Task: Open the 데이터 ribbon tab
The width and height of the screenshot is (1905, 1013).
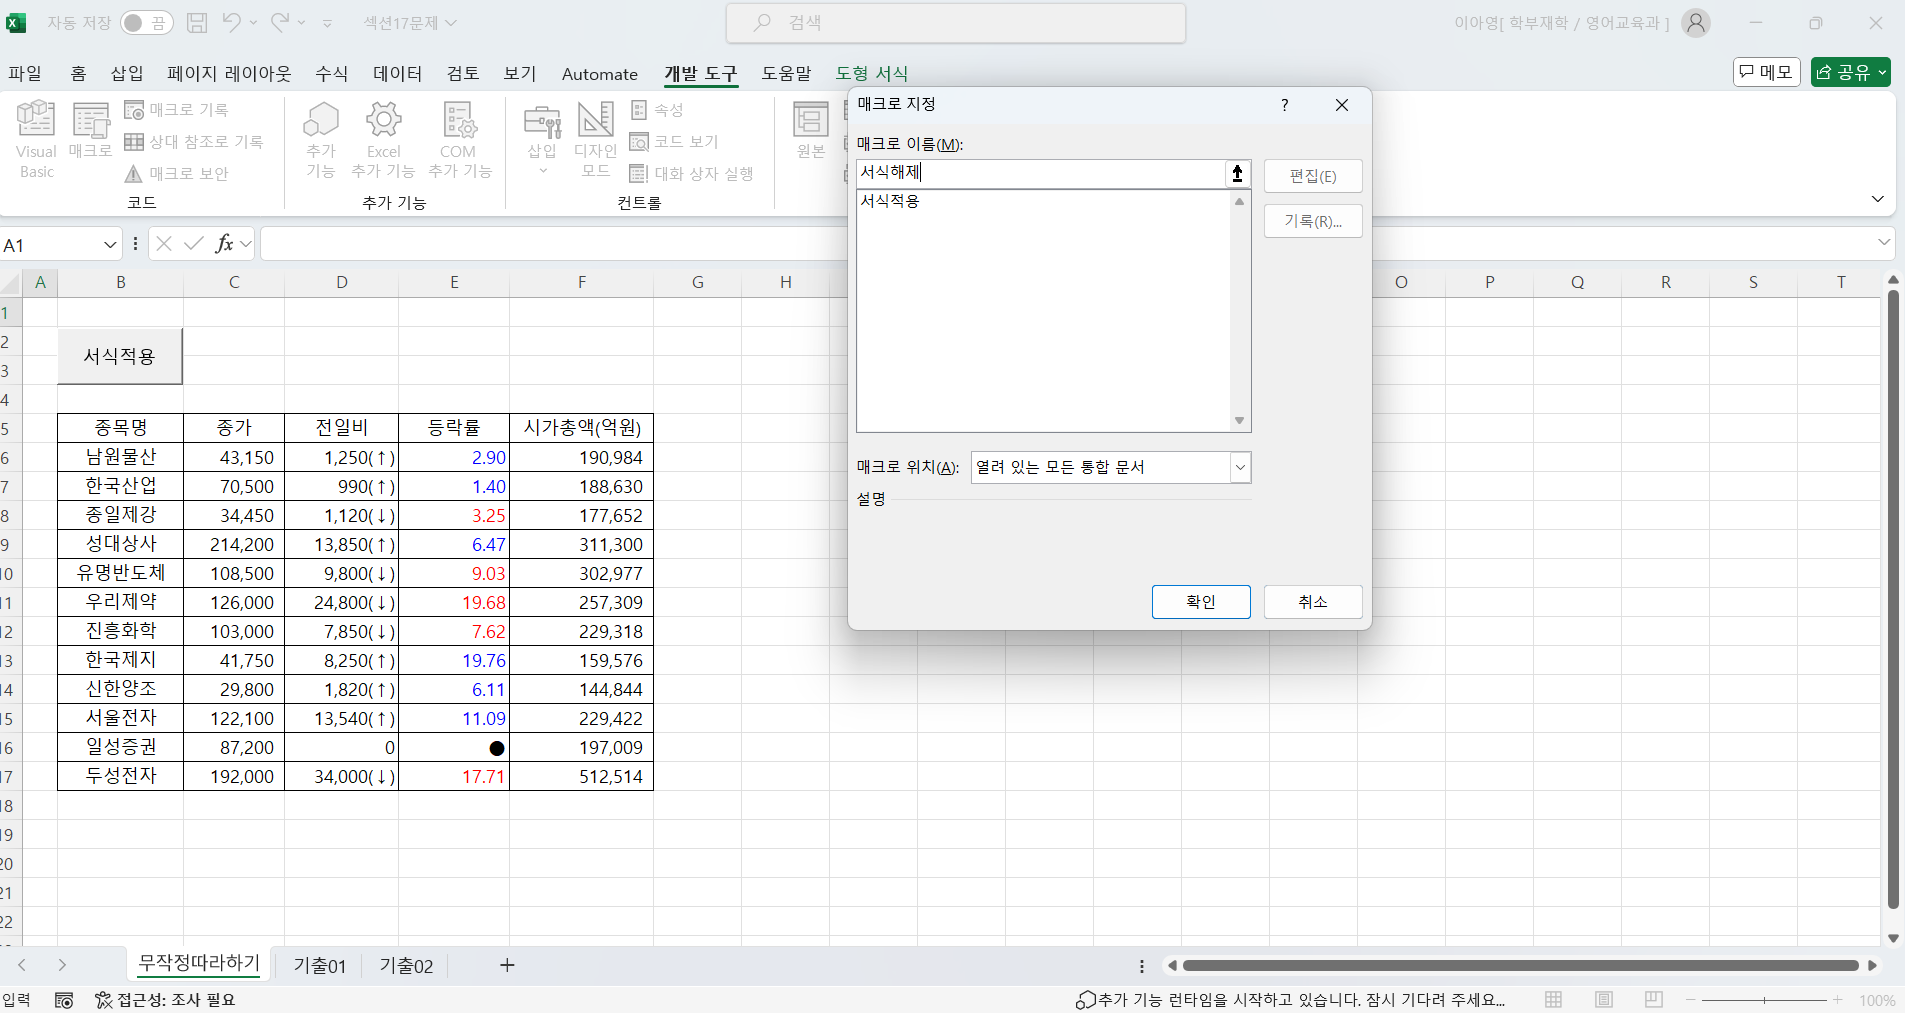Action: coord(397,74)
